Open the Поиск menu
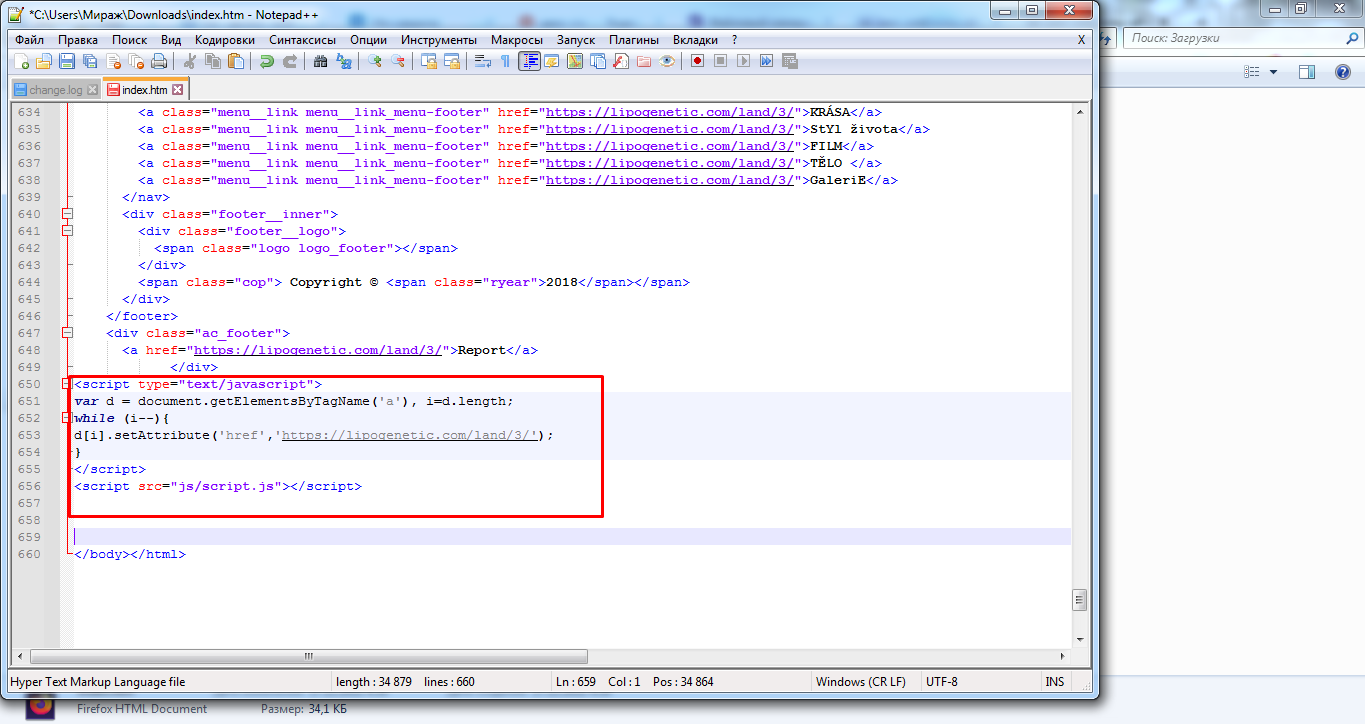 click(x=129, y=40)
